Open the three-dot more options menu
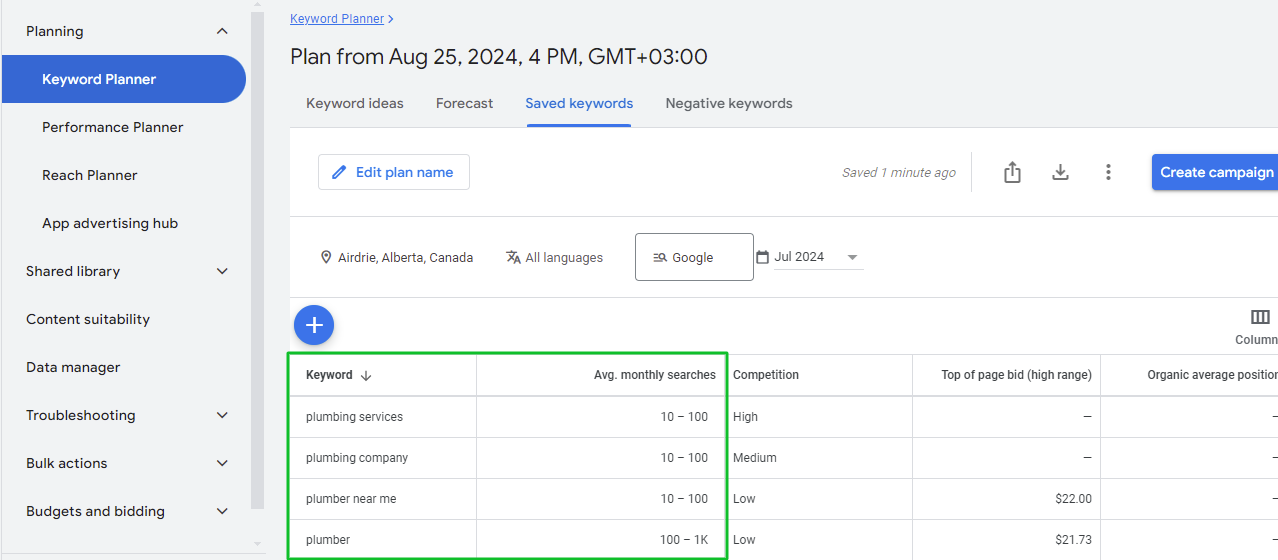Screen dimensions: 1278x560 [x=1108, y=172]
